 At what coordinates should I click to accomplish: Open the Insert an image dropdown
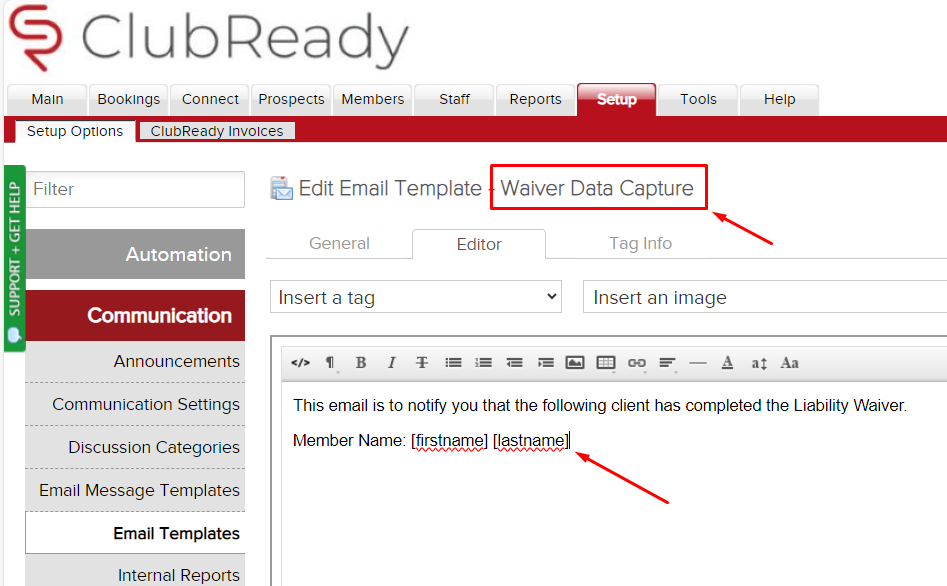(x=765, y=297)
